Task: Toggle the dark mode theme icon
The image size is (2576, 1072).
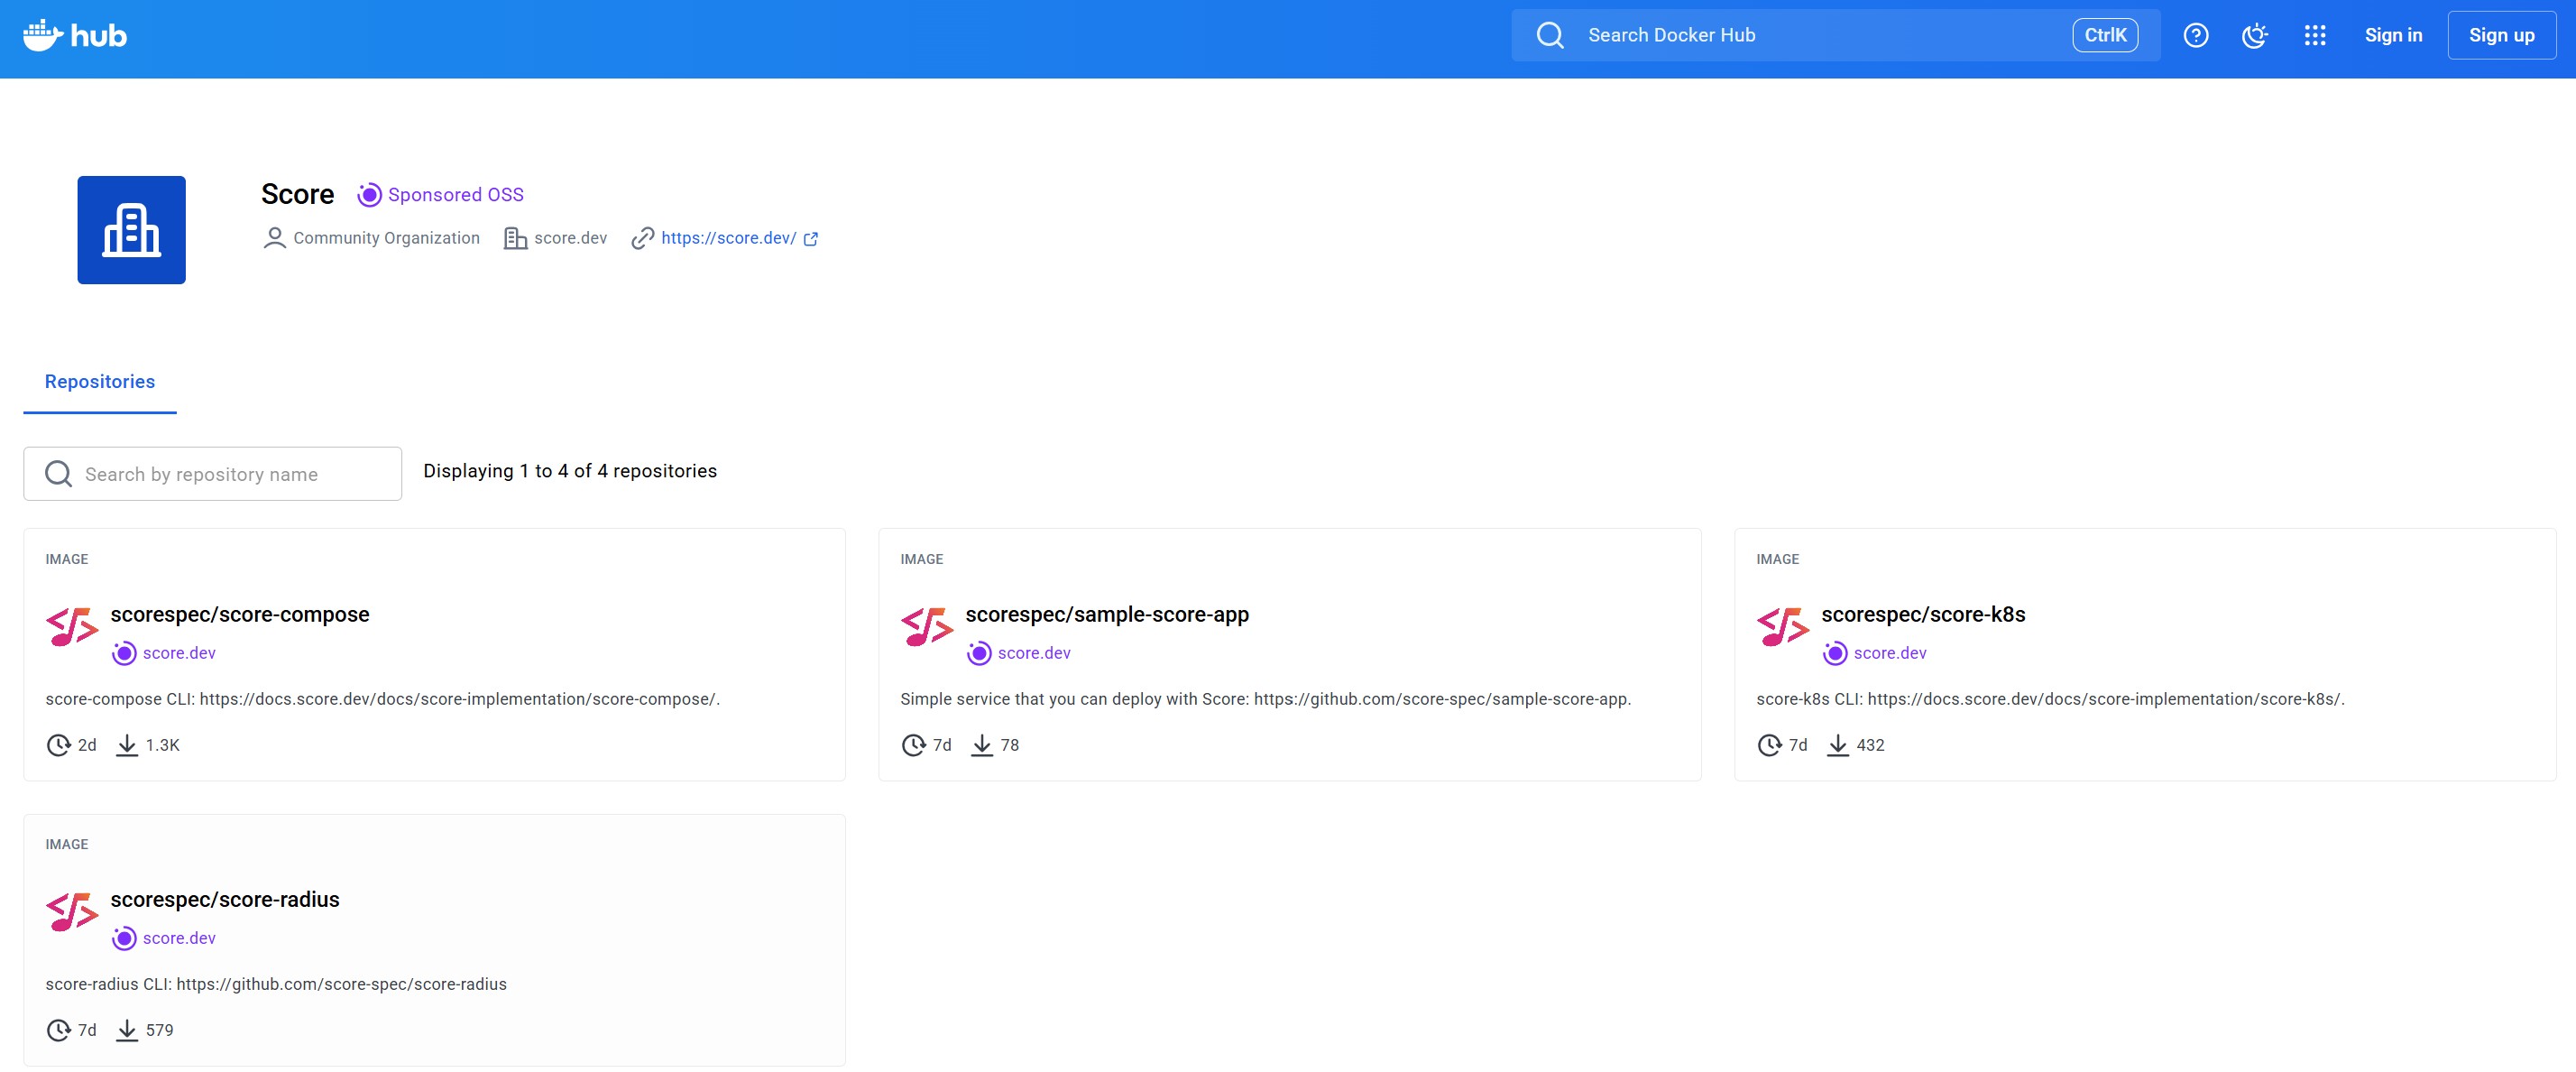Action: [2254, 36]
